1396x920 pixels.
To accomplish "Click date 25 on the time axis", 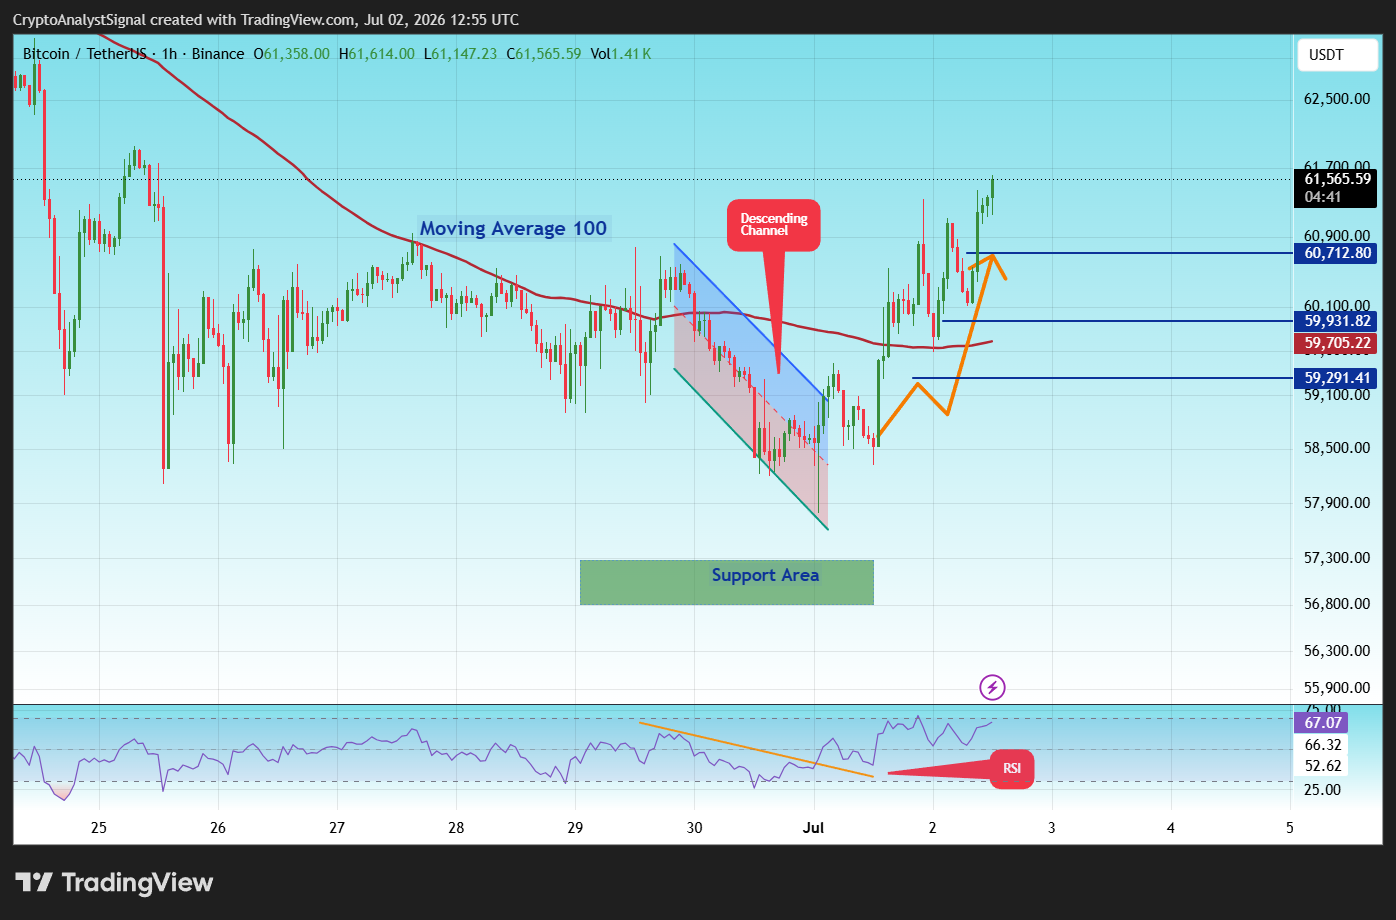I will tap(98, 828).
